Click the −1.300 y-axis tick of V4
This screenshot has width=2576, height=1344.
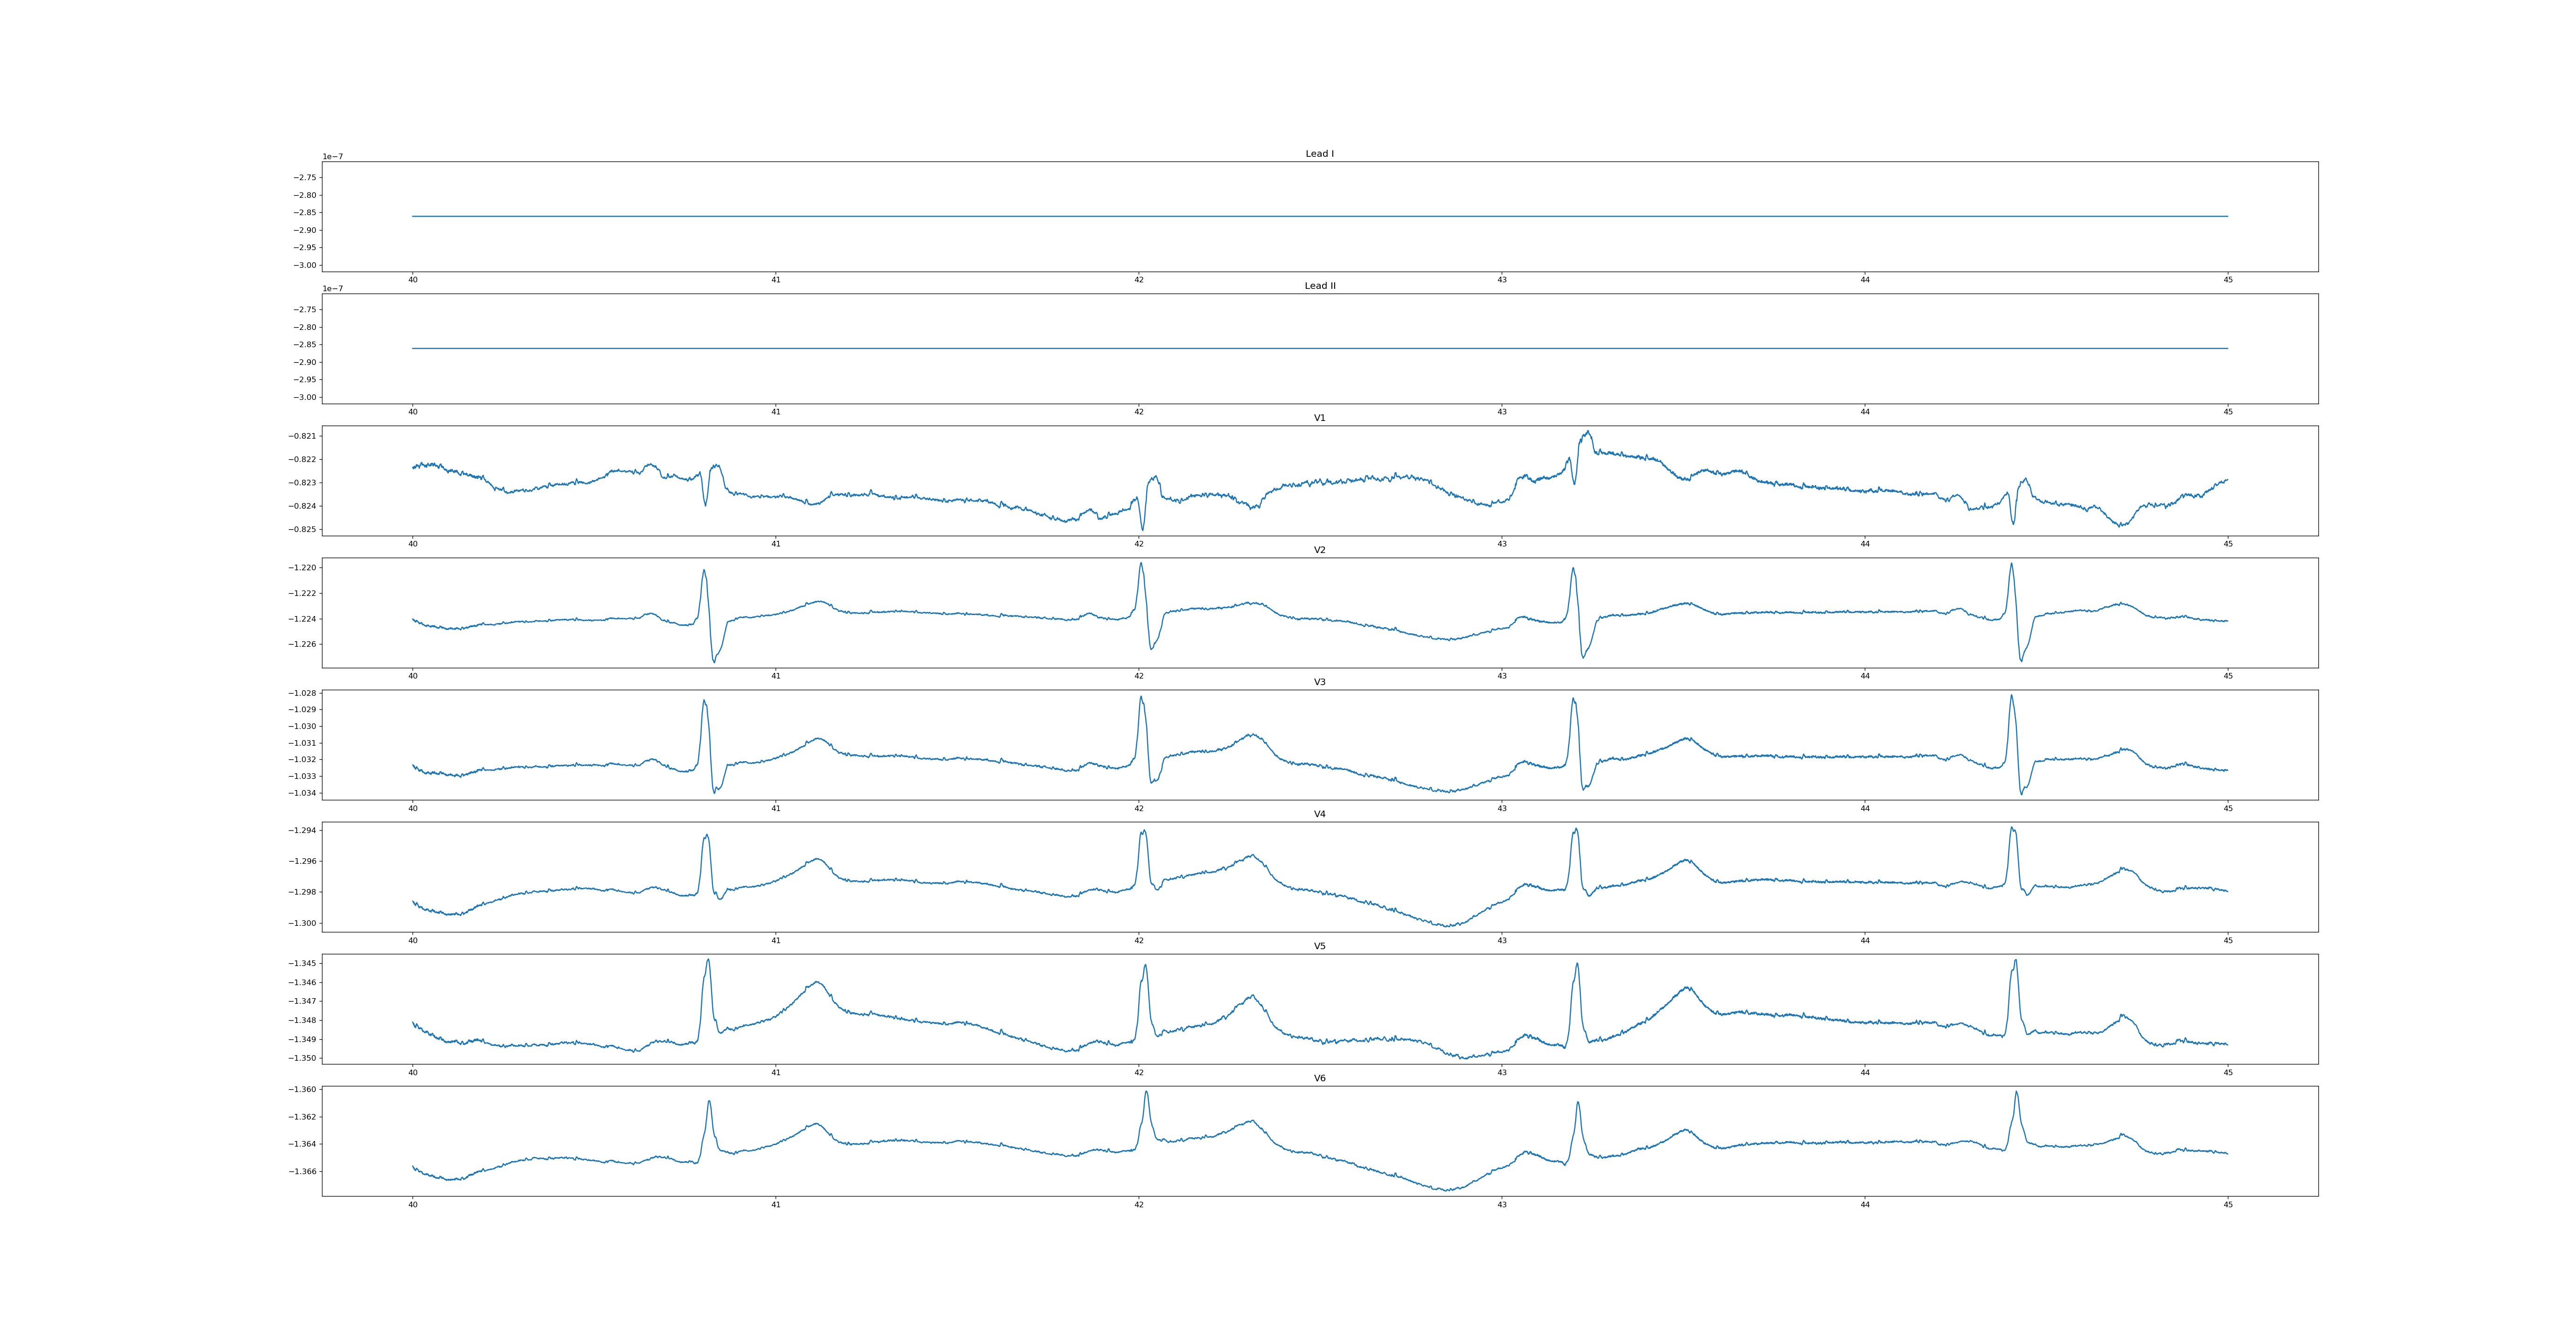[302, 923]
